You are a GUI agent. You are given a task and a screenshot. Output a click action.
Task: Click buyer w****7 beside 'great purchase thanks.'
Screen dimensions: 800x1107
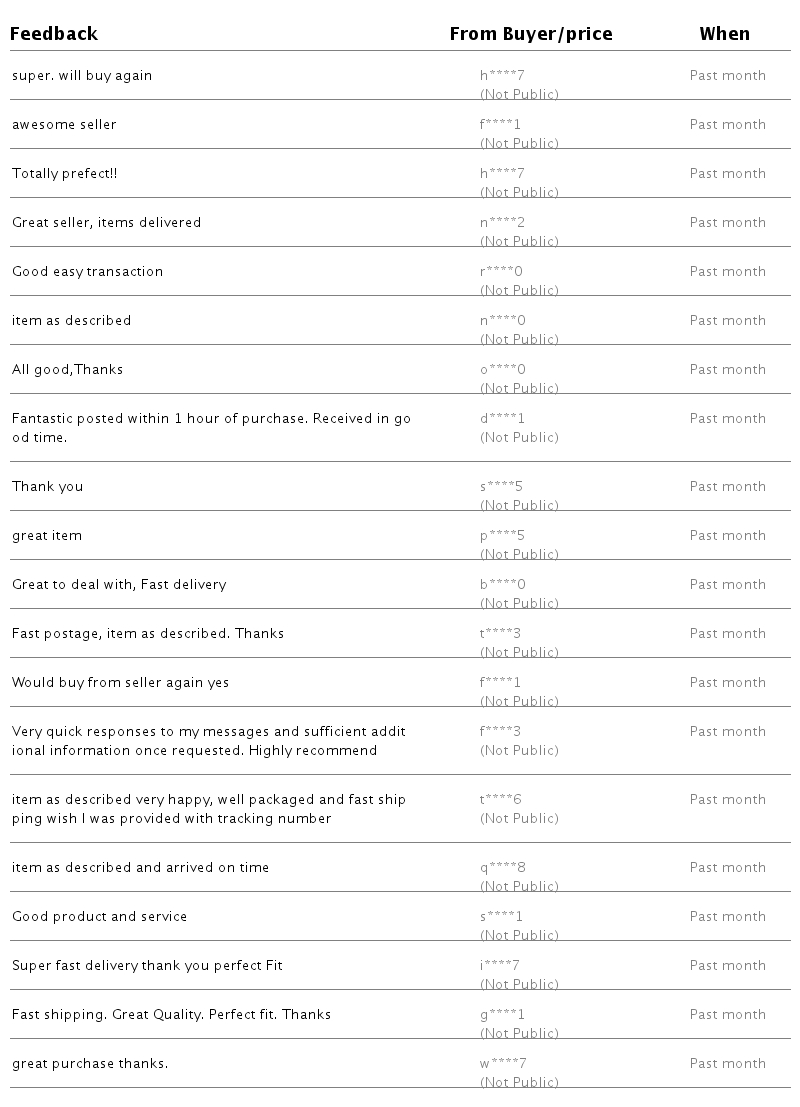(x=503, y=1063)
